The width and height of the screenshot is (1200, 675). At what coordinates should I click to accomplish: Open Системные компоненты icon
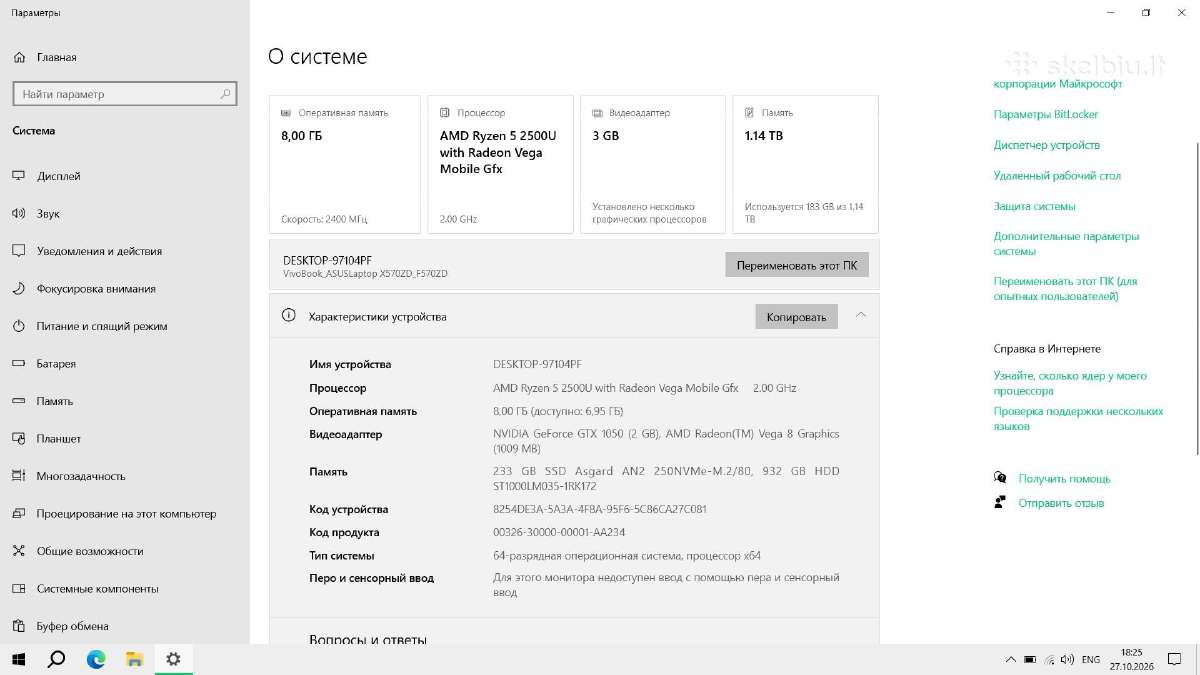(18, 589)
